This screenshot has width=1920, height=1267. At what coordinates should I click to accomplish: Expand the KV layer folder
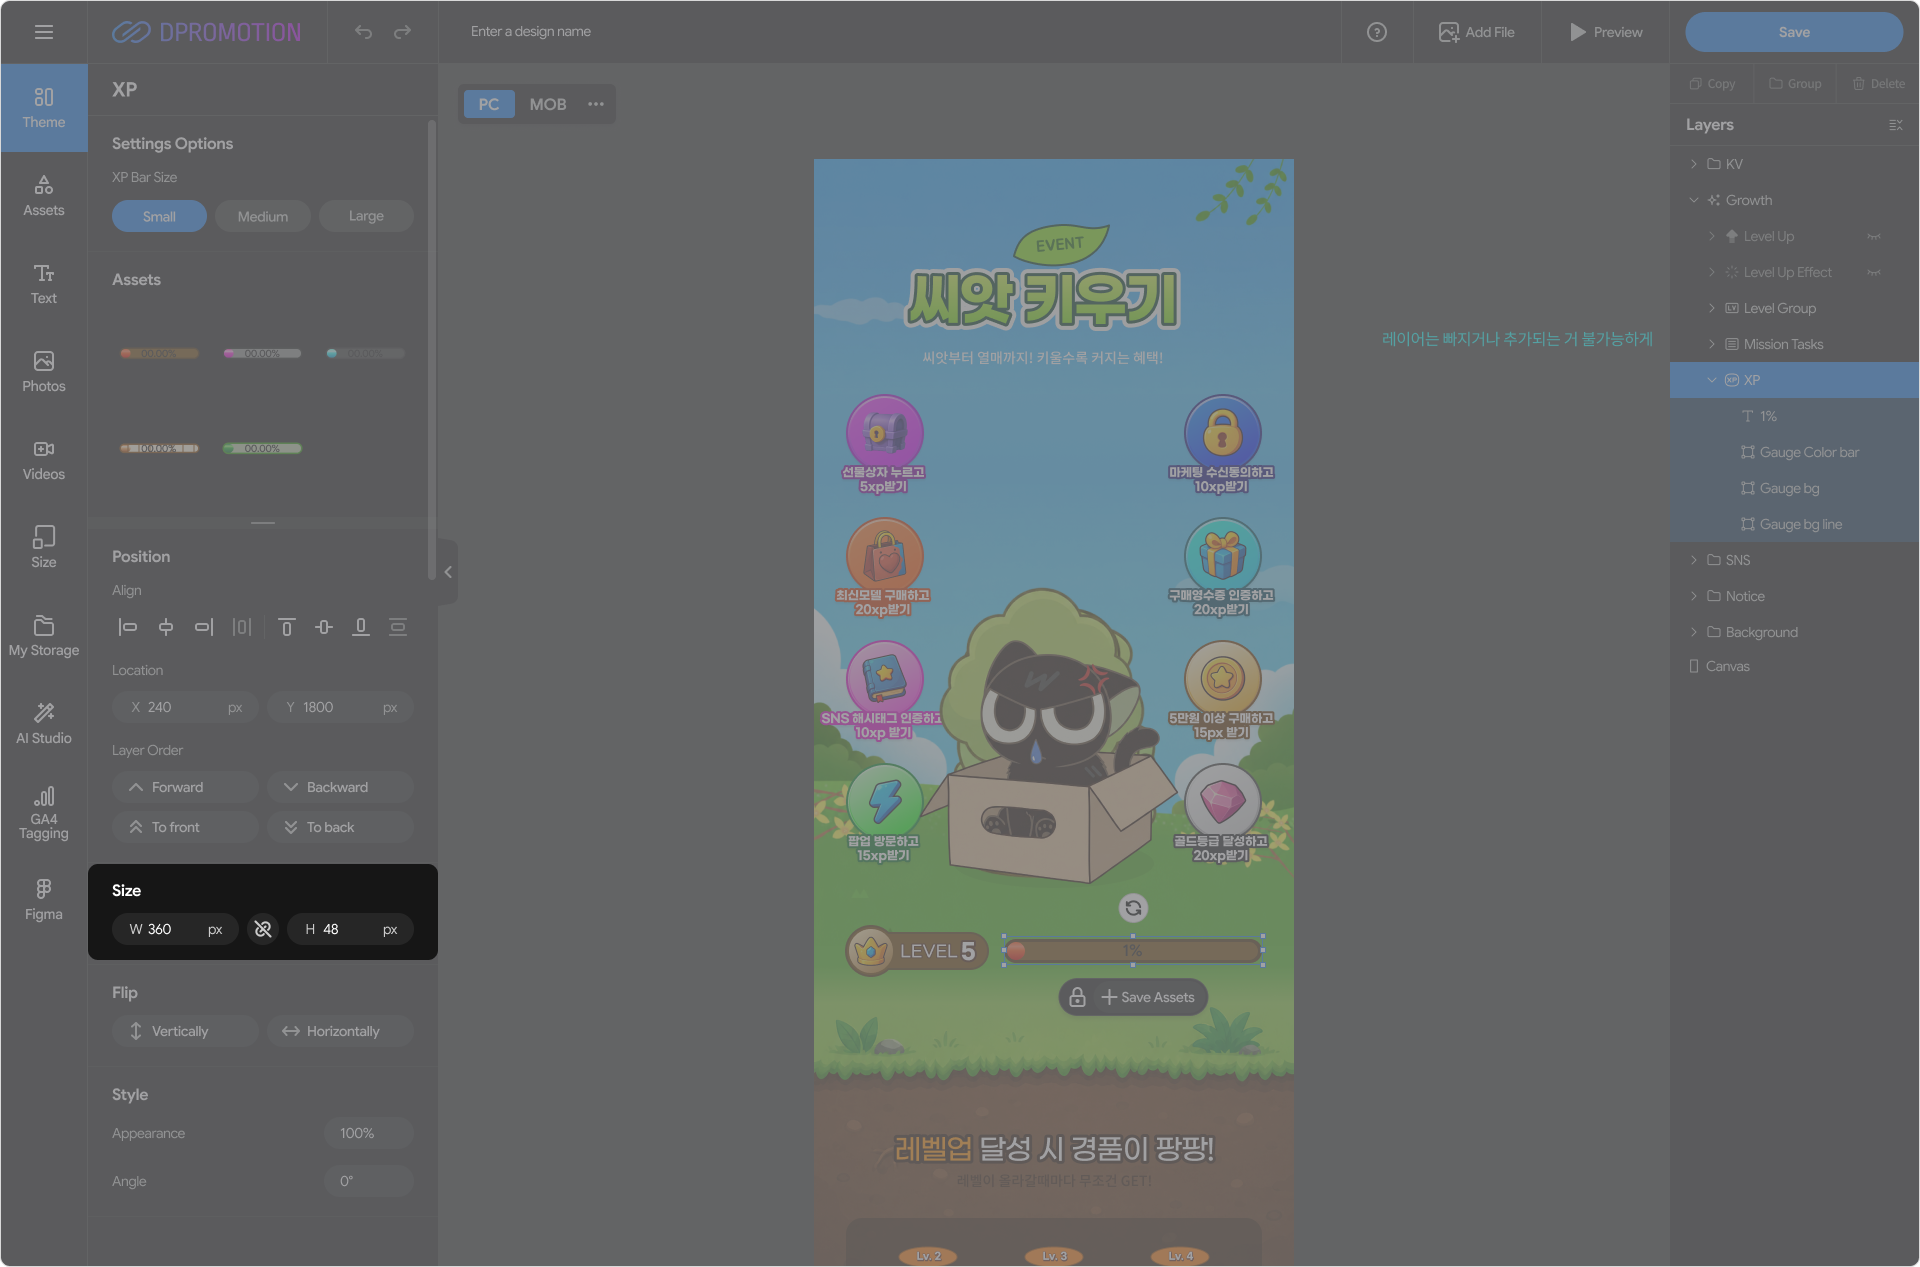1694,164
